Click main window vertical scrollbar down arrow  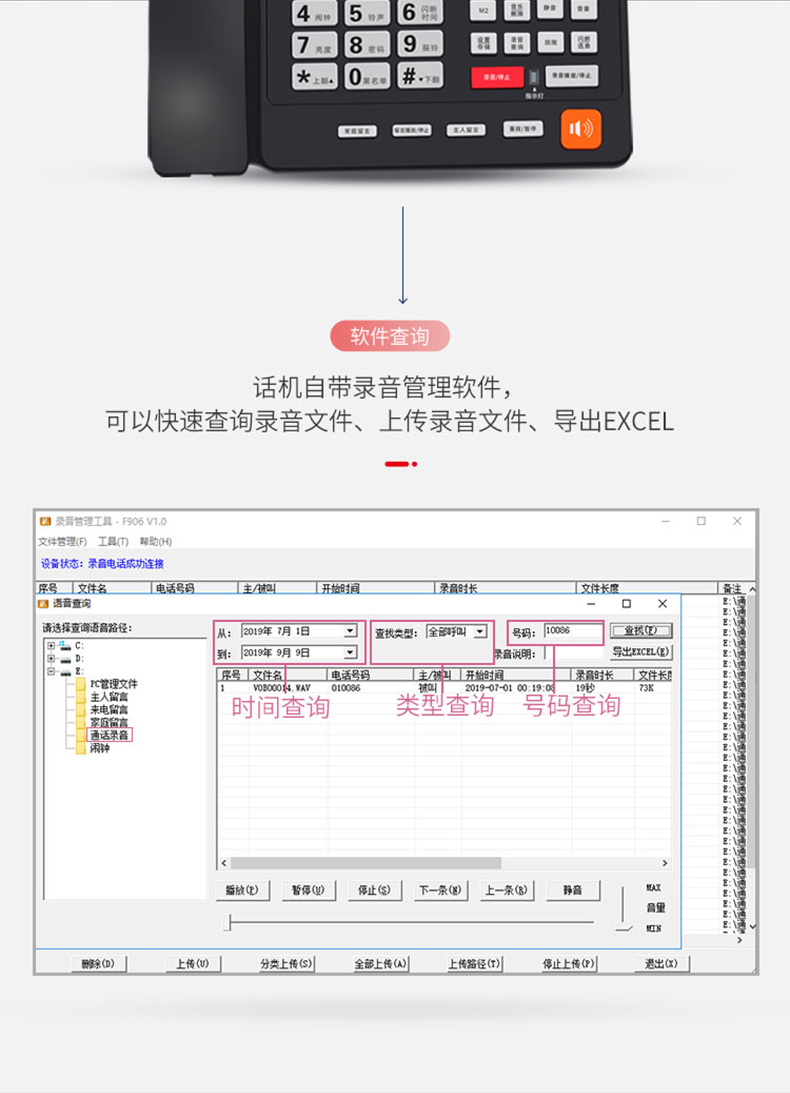752,926
